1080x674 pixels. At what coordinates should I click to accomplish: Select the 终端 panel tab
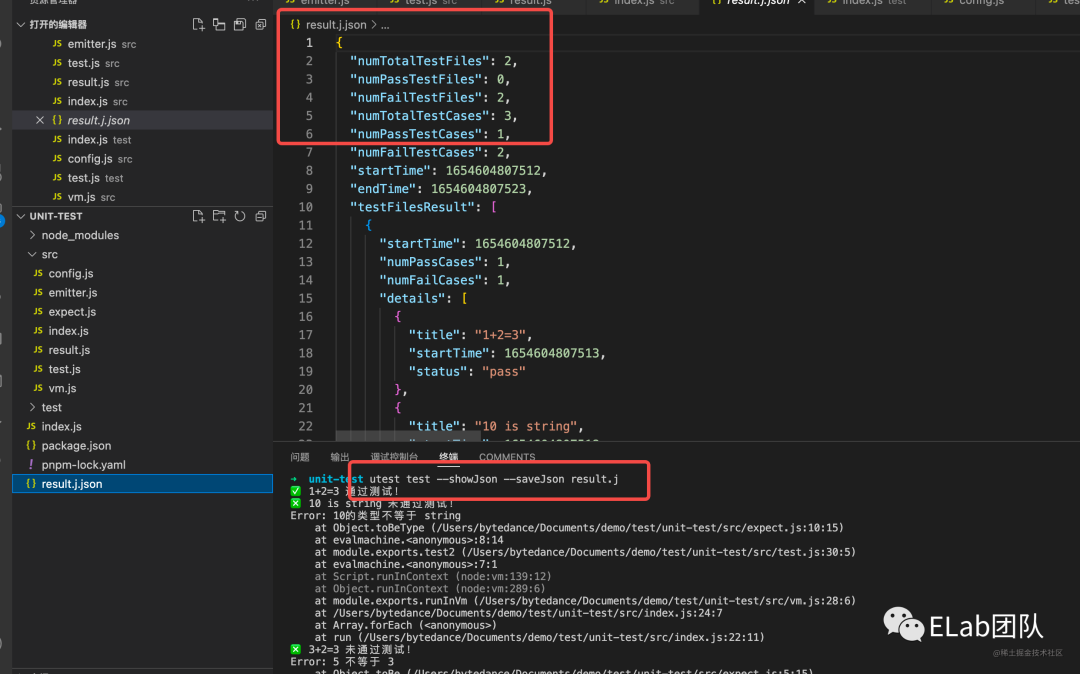coord(448,457)
